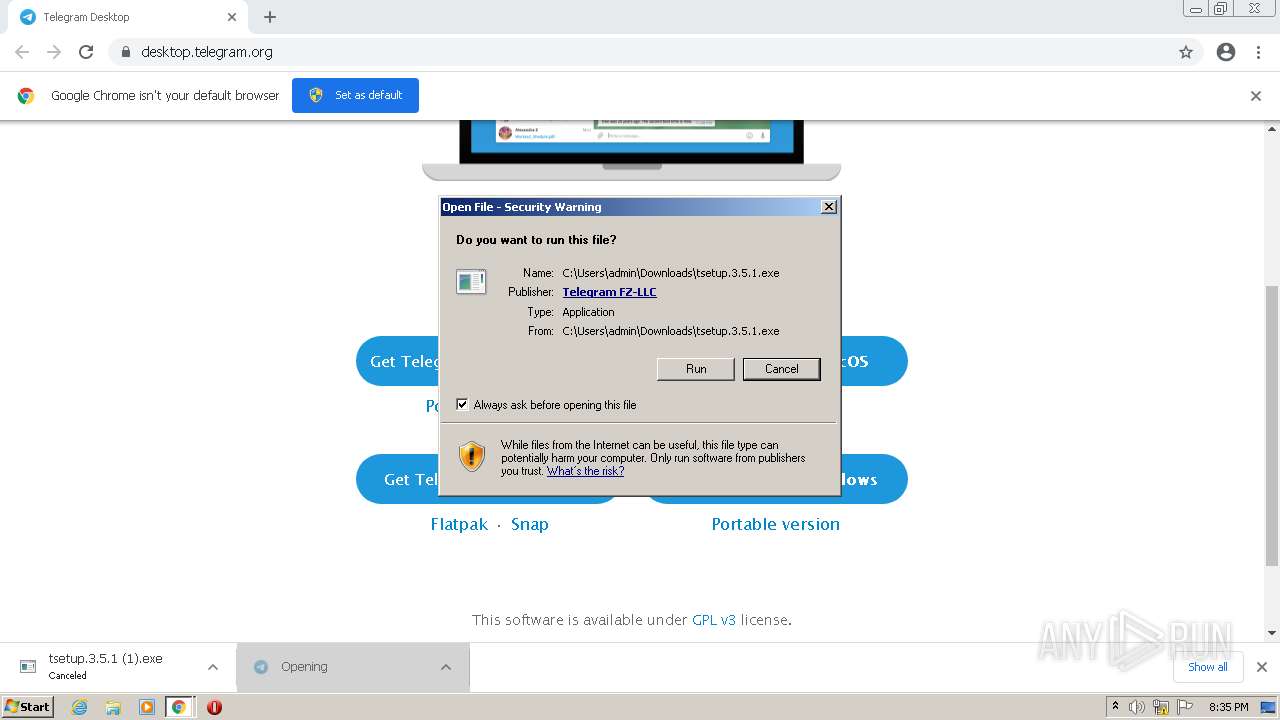
Task: Click the browser back arrow
Action: pyautogui.click(x=22, y=52)
